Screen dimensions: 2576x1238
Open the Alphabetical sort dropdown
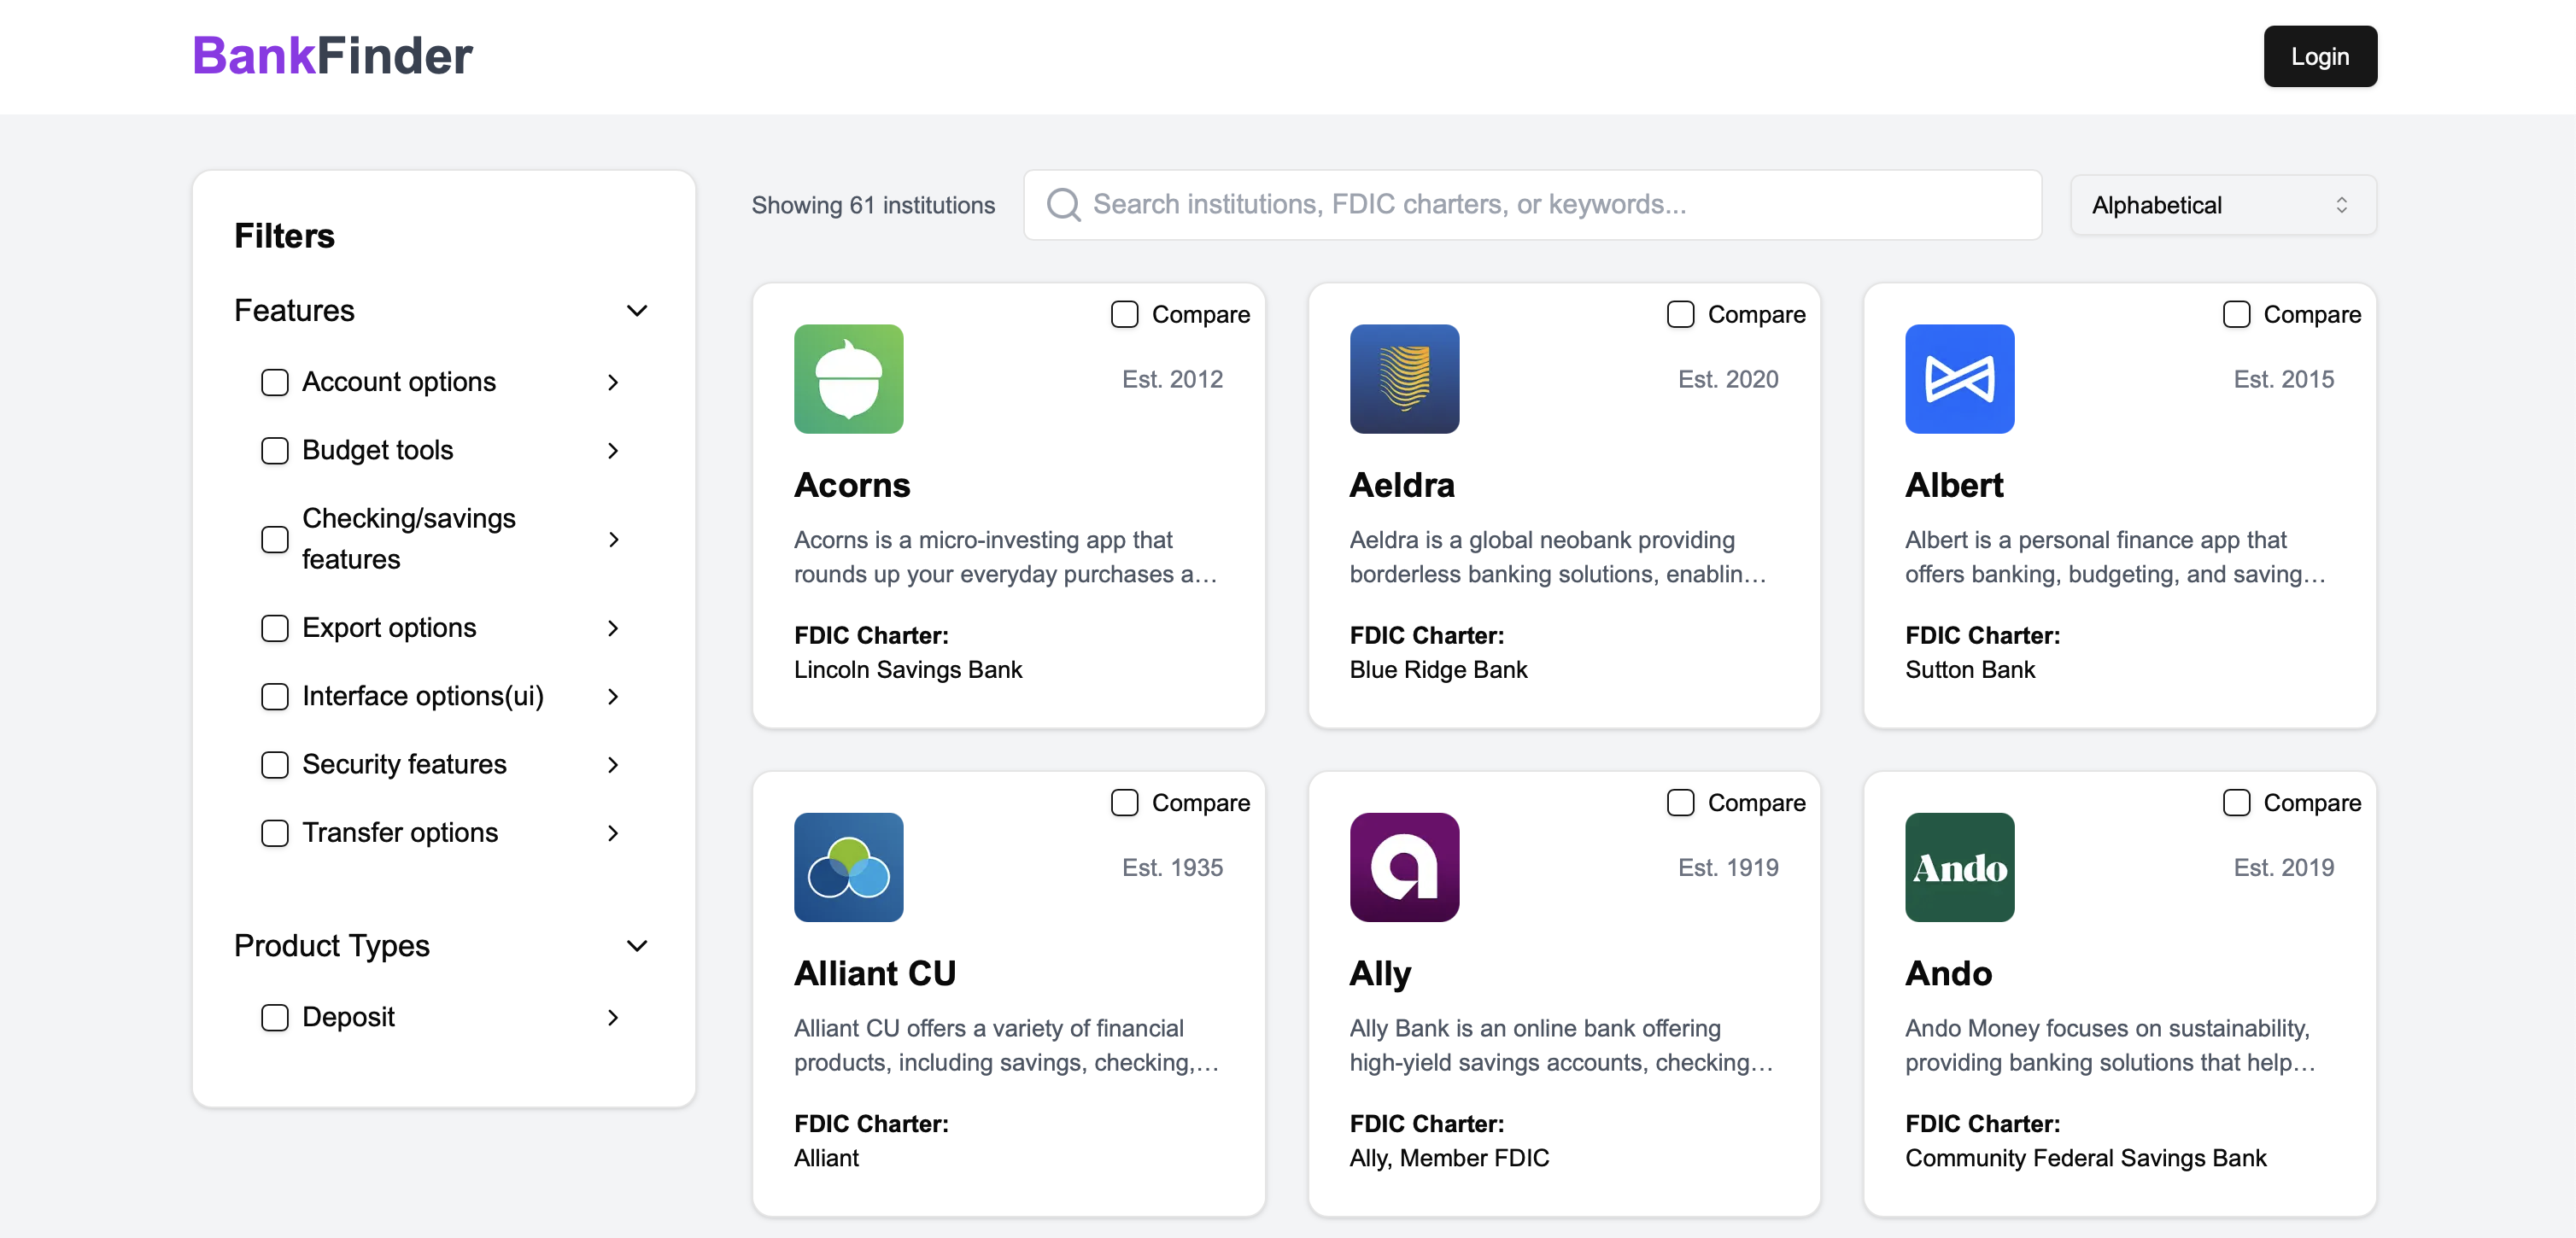point(2222,205)
